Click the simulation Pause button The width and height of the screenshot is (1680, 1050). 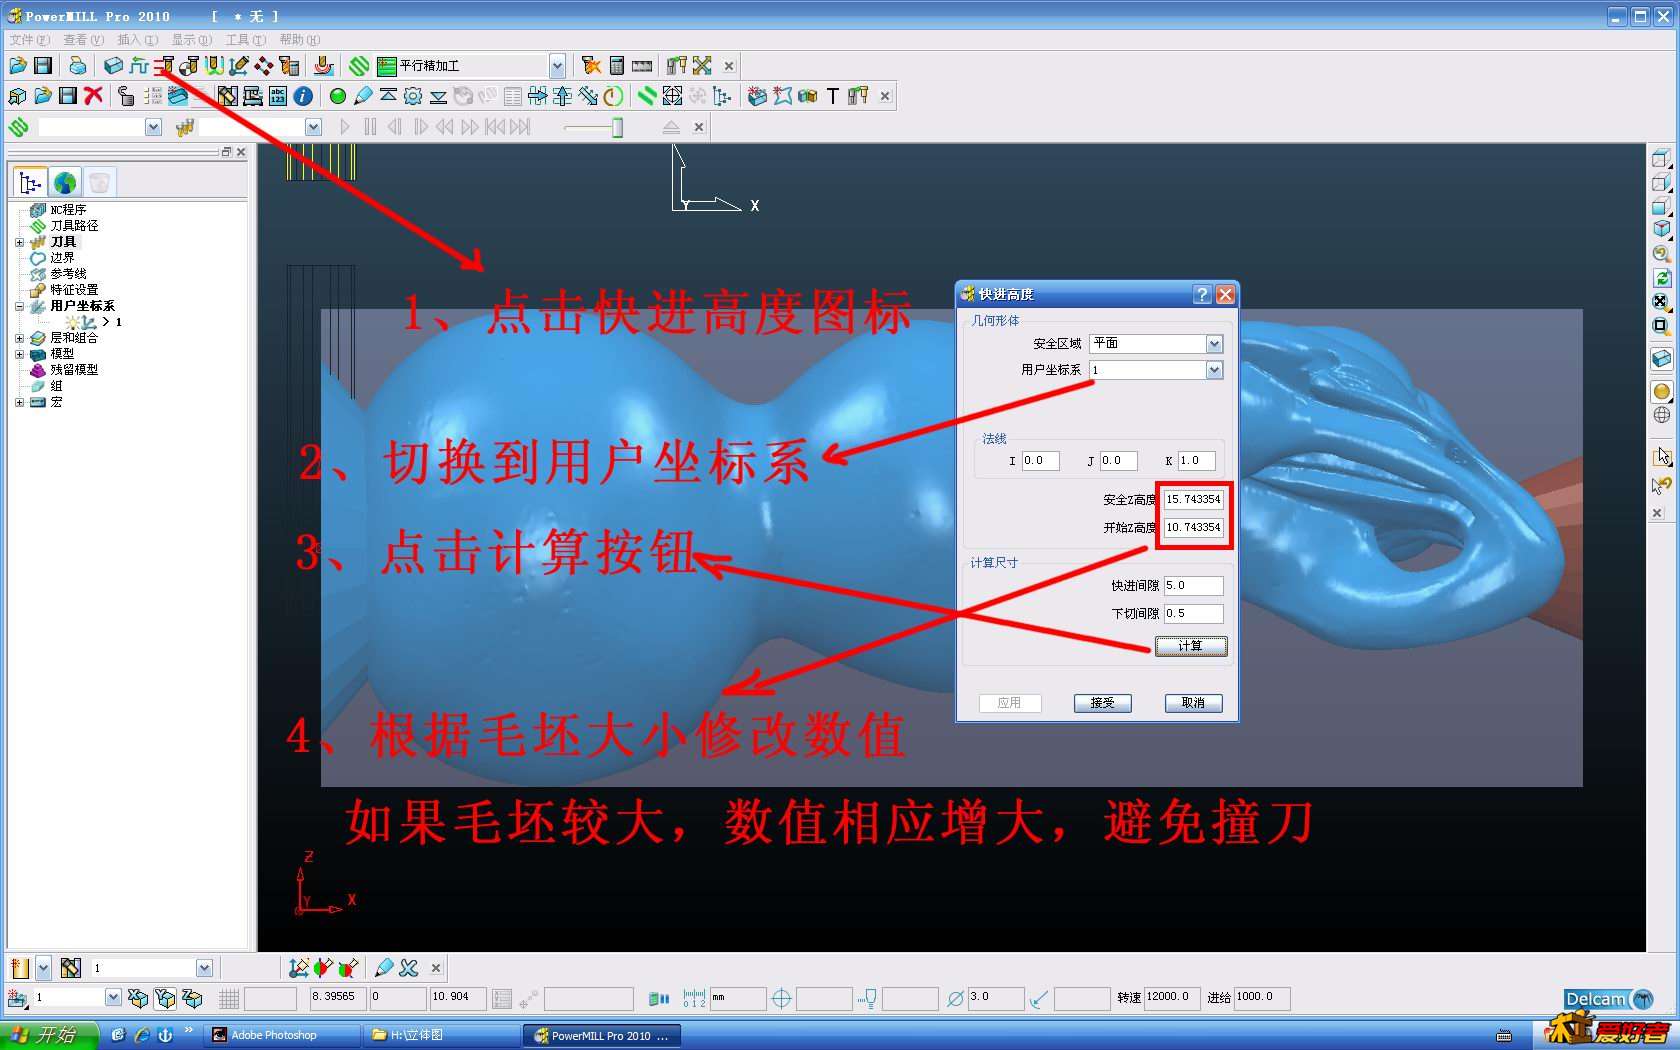click(x=370, y=127)
